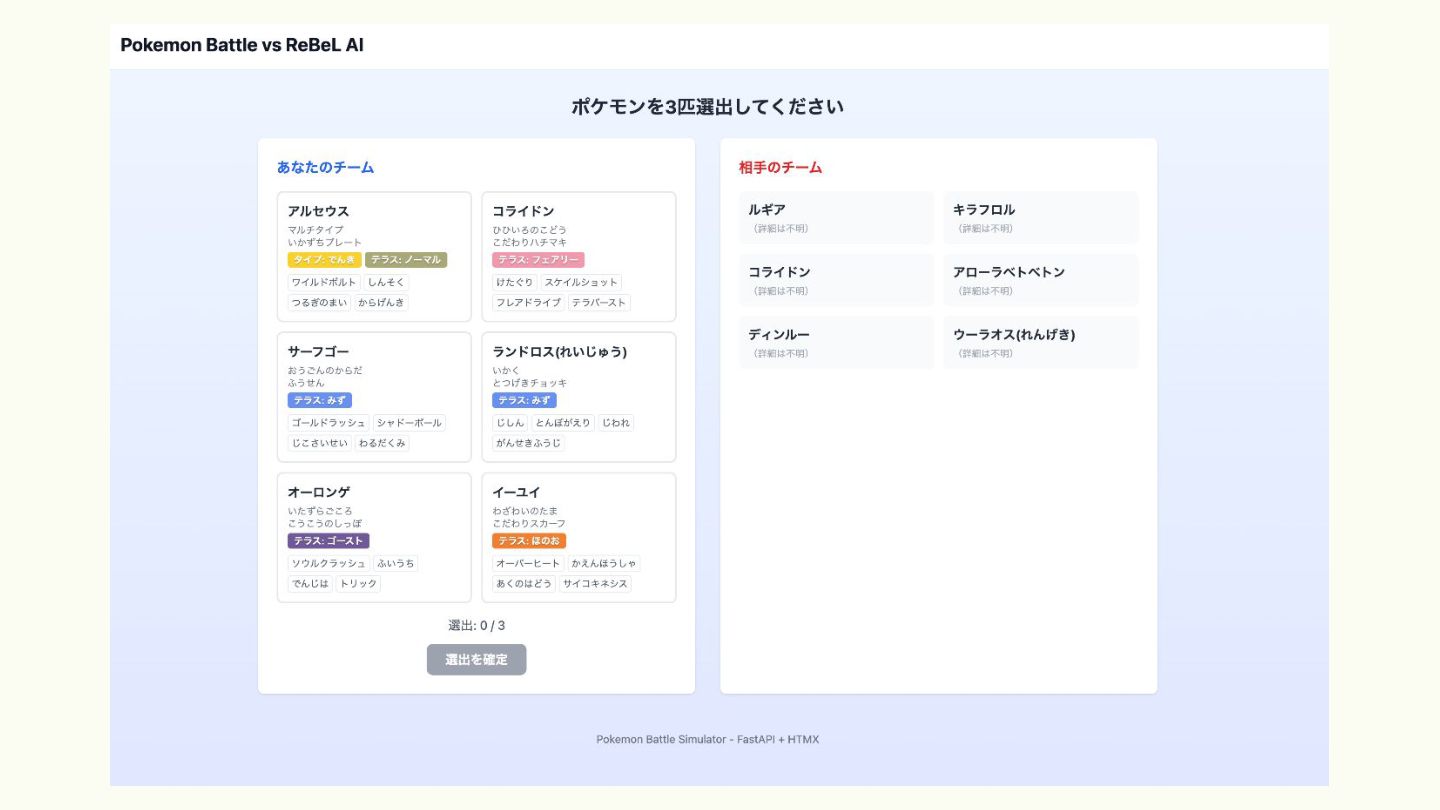
Task: Click the スケイルショット move tag
Action: tap(581, 282)
